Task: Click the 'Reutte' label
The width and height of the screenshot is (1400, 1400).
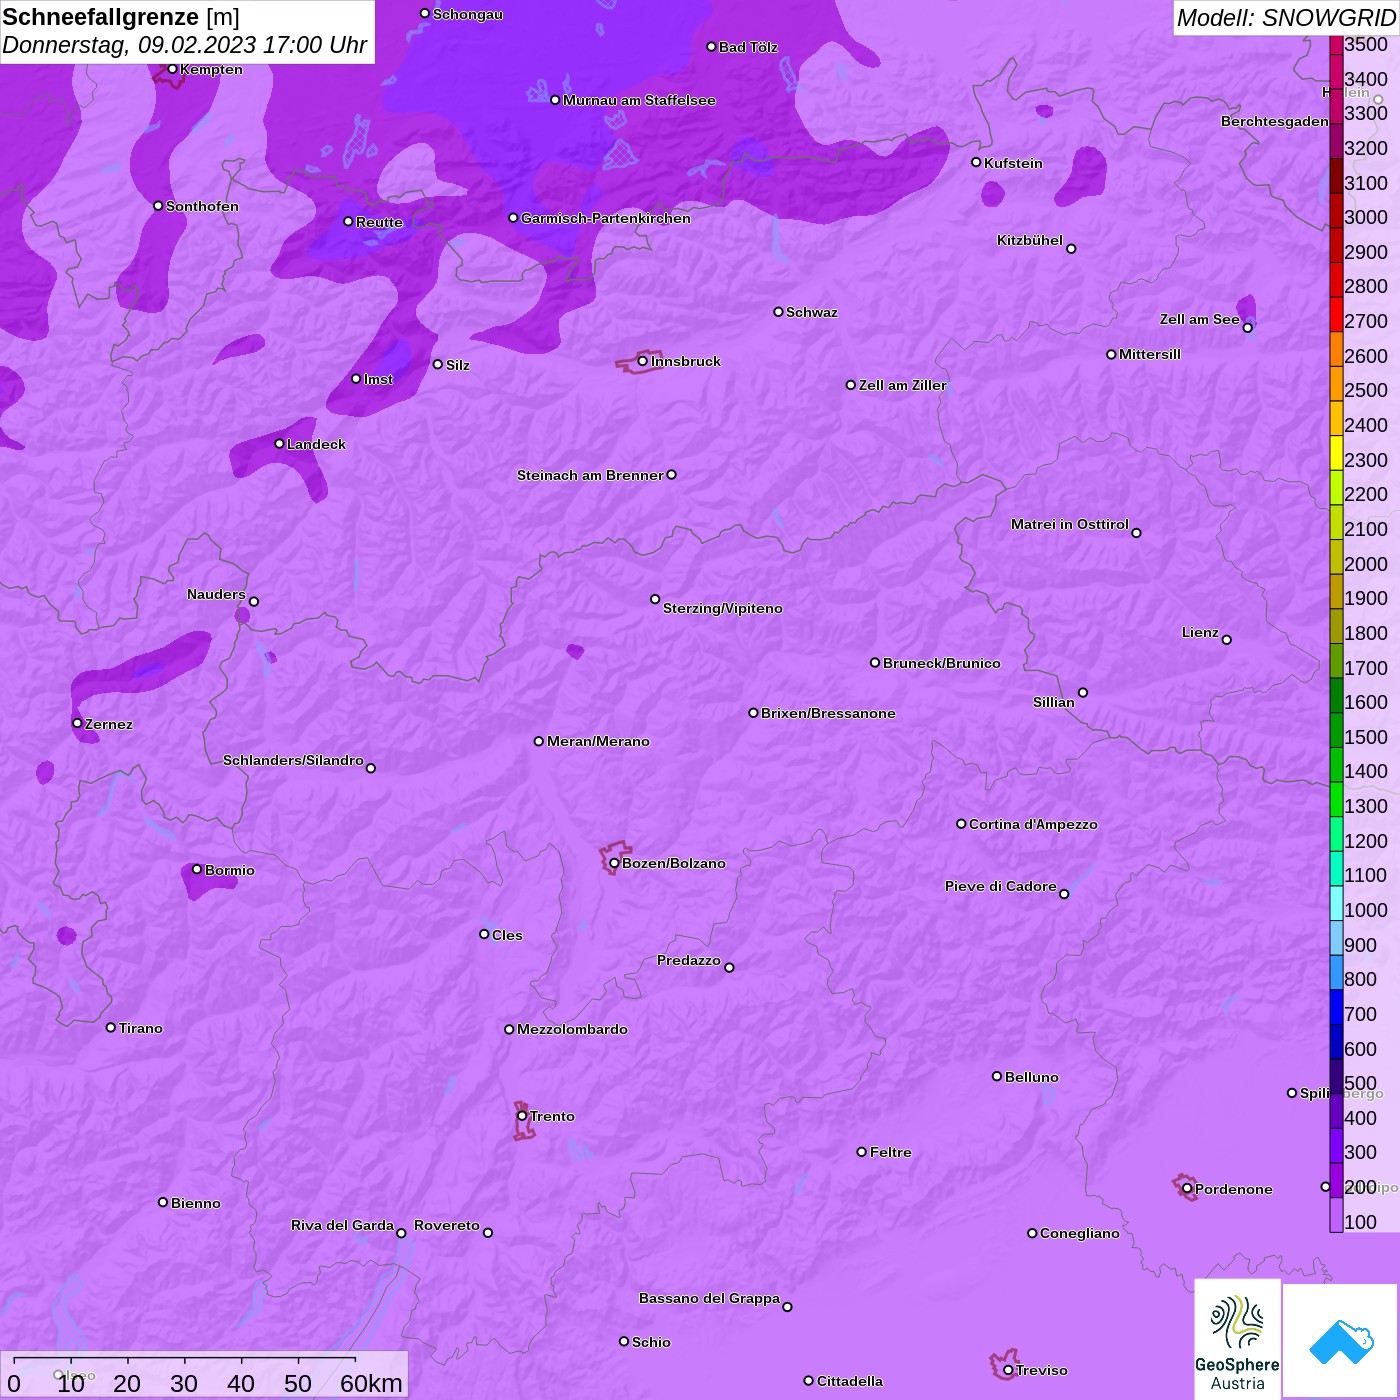Action: (380, 222)
